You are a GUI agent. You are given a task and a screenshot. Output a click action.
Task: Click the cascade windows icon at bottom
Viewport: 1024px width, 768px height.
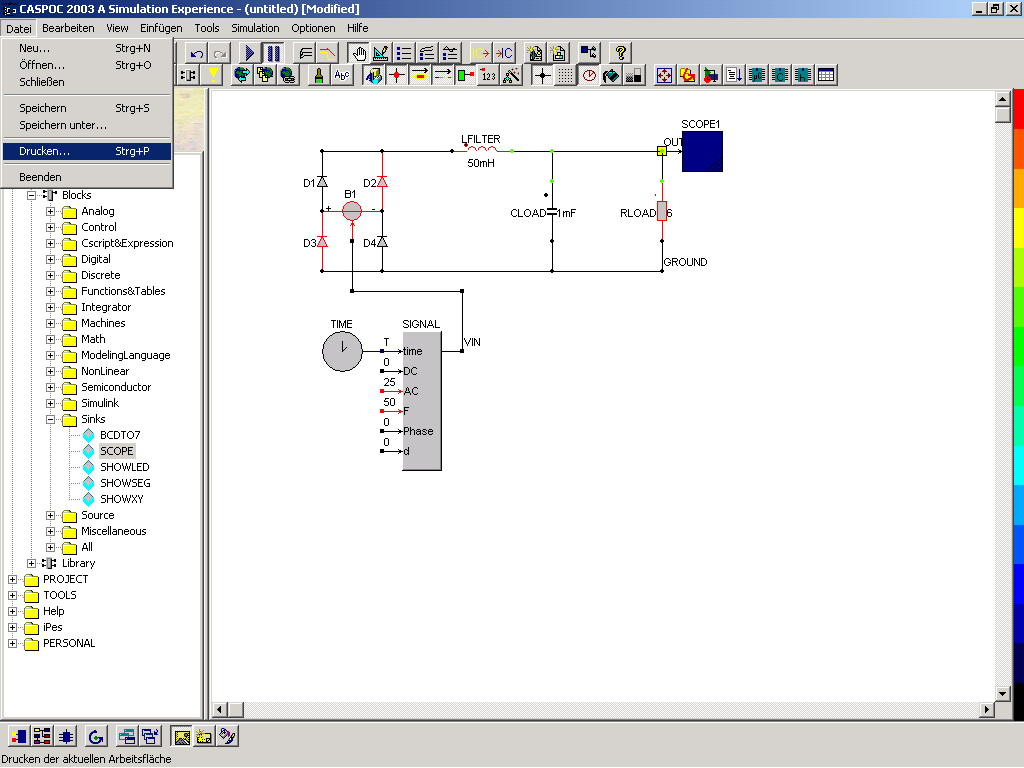150,737
